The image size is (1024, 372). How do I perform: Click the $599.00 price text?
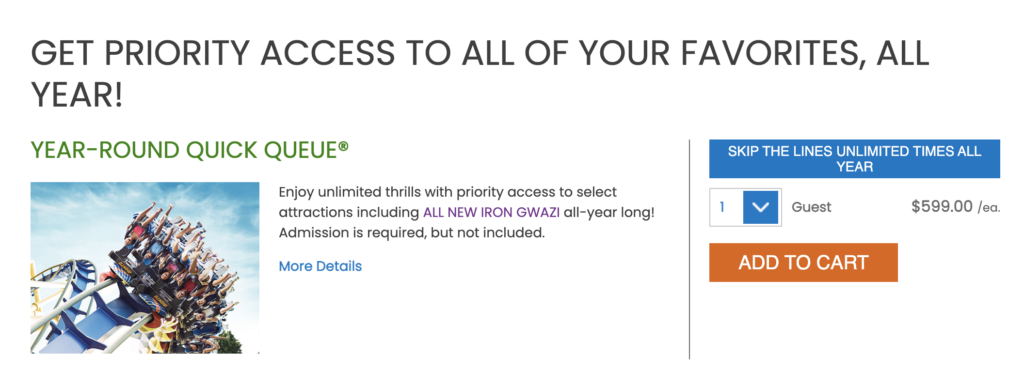[x=942, y=207]
